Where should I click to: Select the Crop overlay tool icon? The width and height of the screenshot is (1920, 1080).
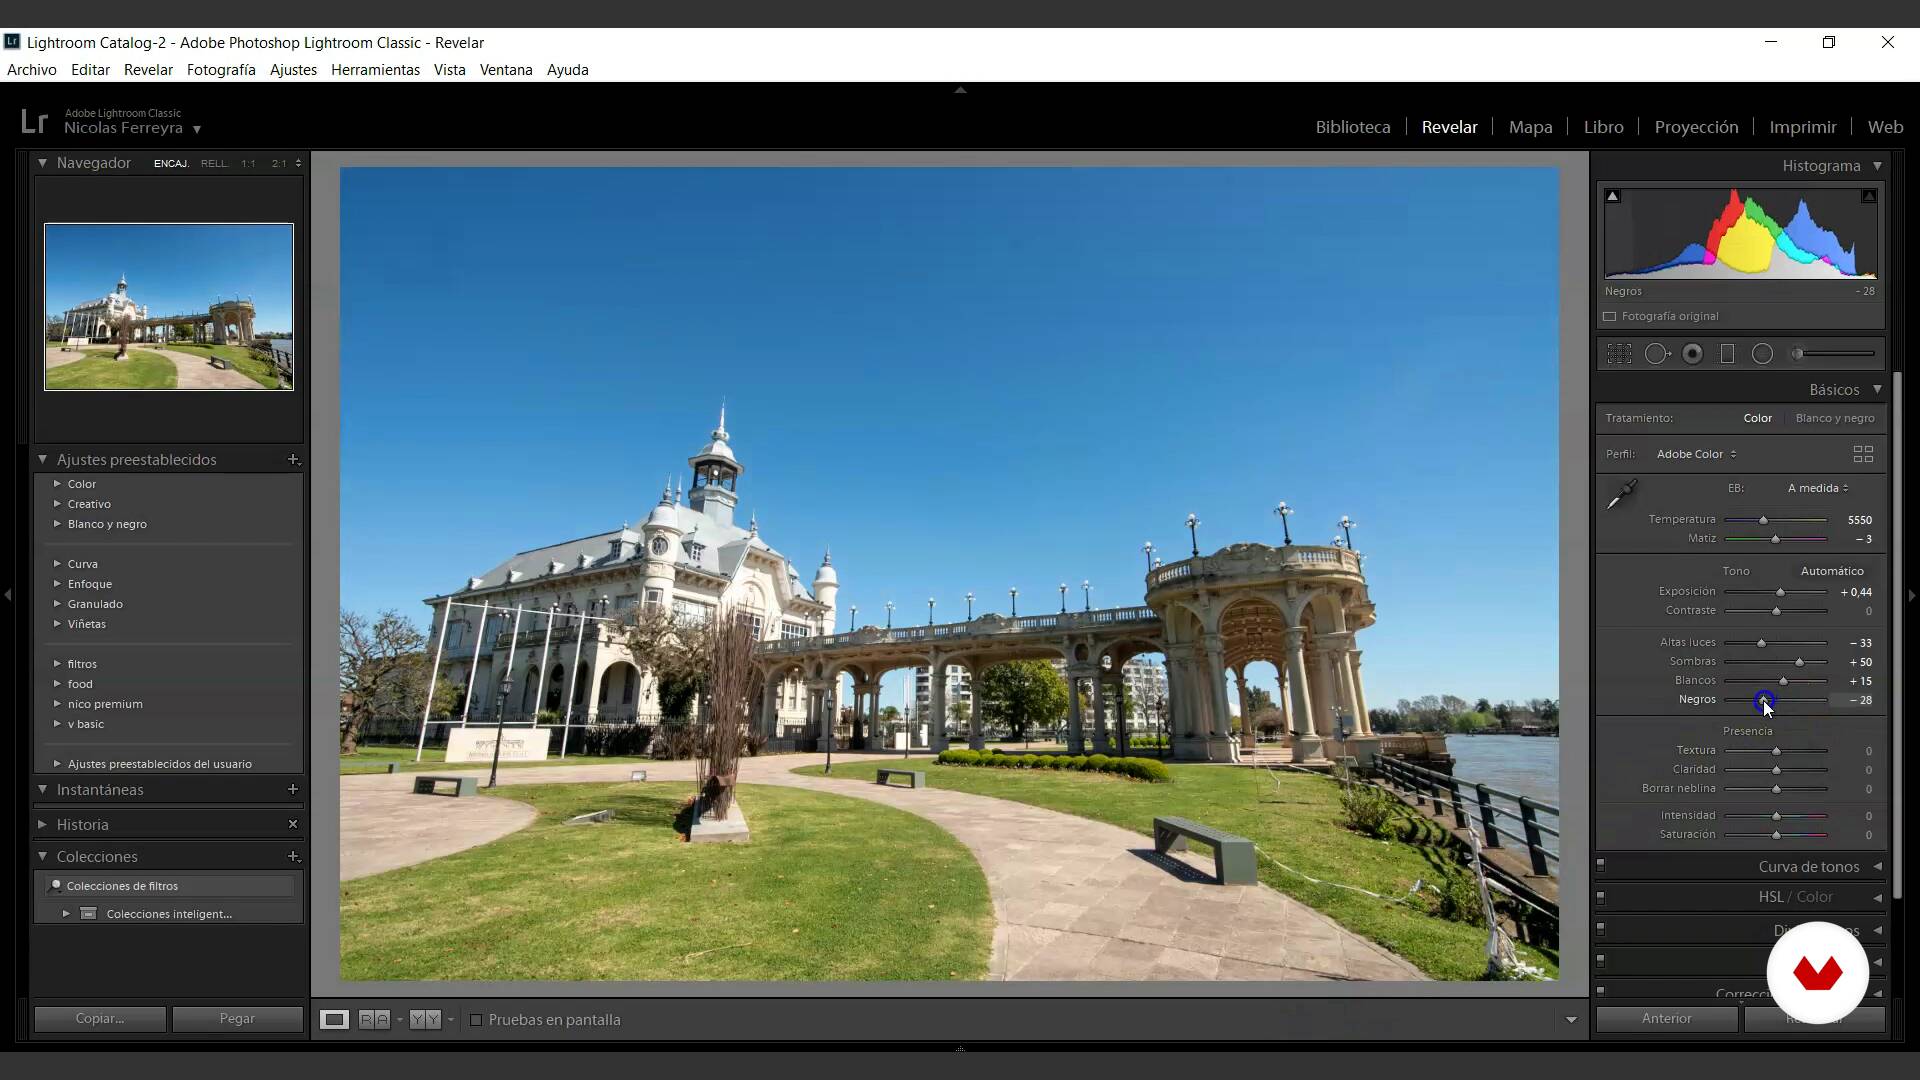tap(1619, 354)
